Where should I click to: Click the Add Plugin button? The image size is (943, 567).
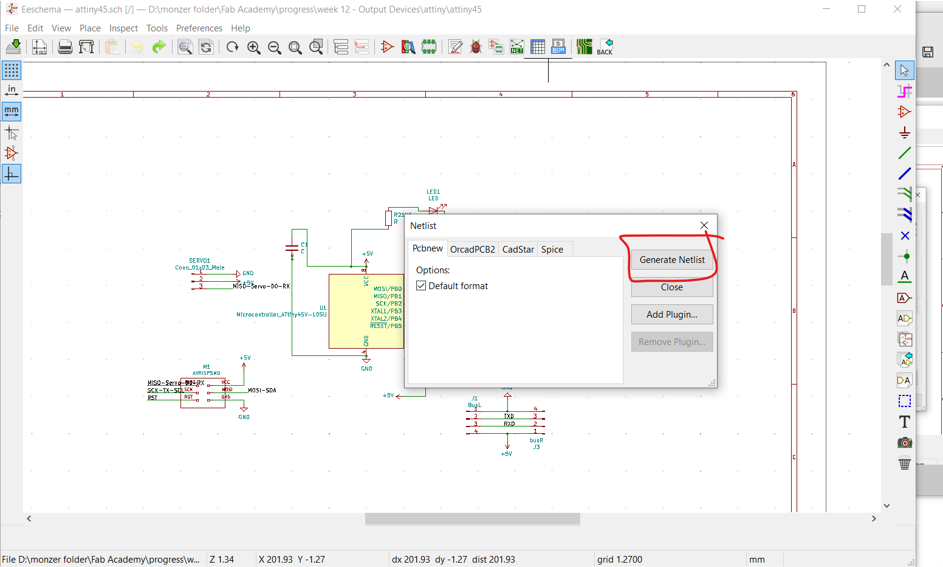[x=672, y=314]
